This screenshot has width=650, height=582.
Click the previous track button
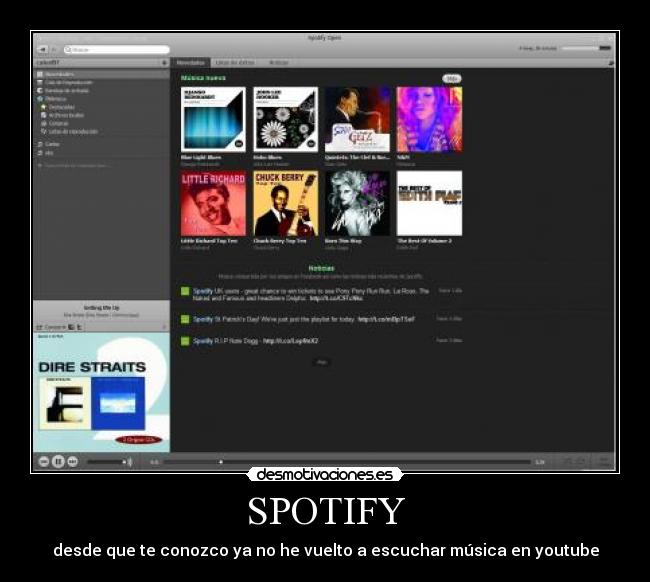[x=44, y=461]
